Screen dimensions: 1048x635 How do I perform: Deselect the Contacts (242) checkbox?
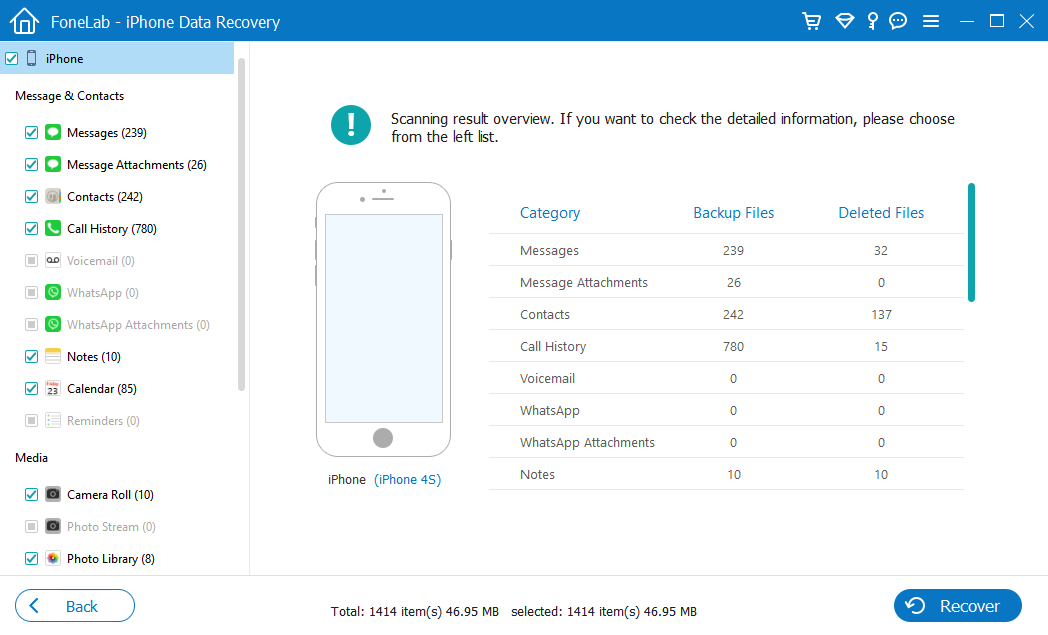click(31, 197)
